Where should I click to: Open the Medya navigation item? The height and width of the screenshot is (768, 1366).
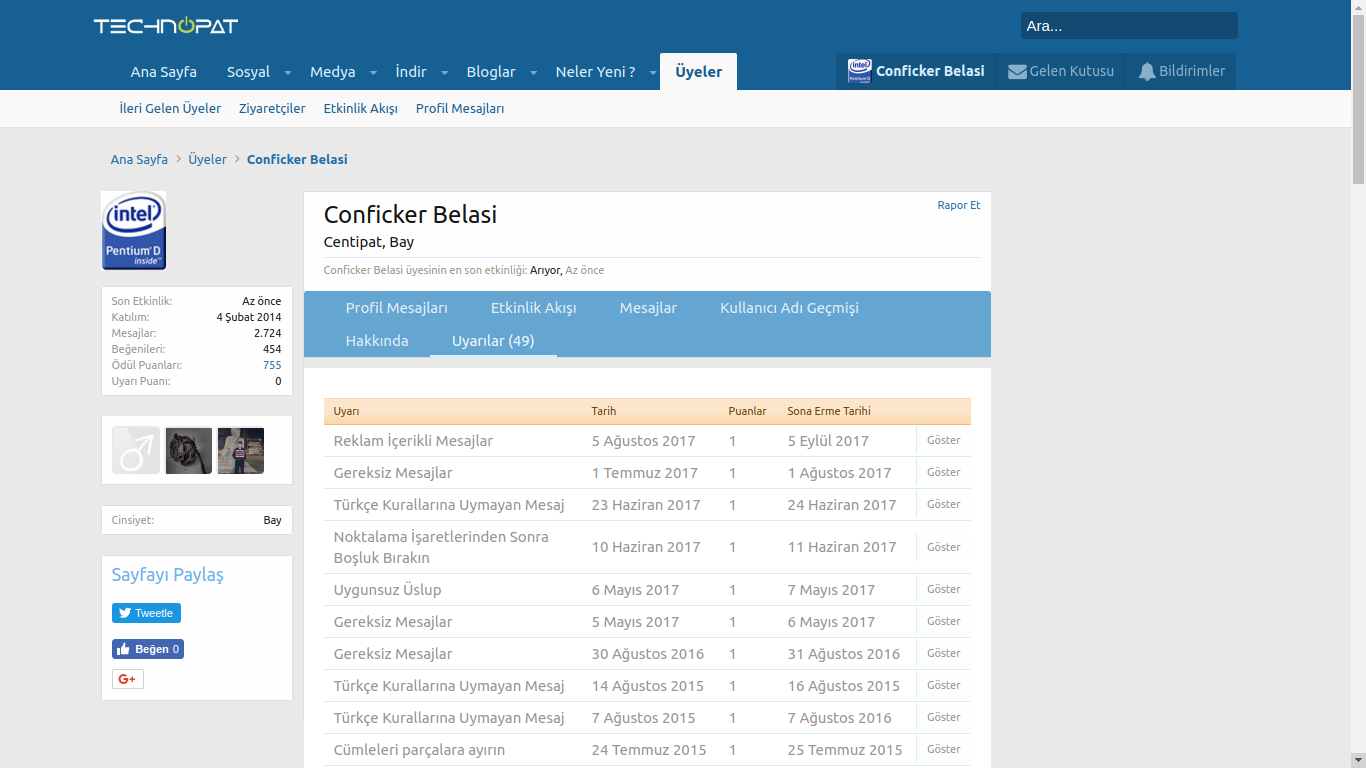(x=333, y=72)
